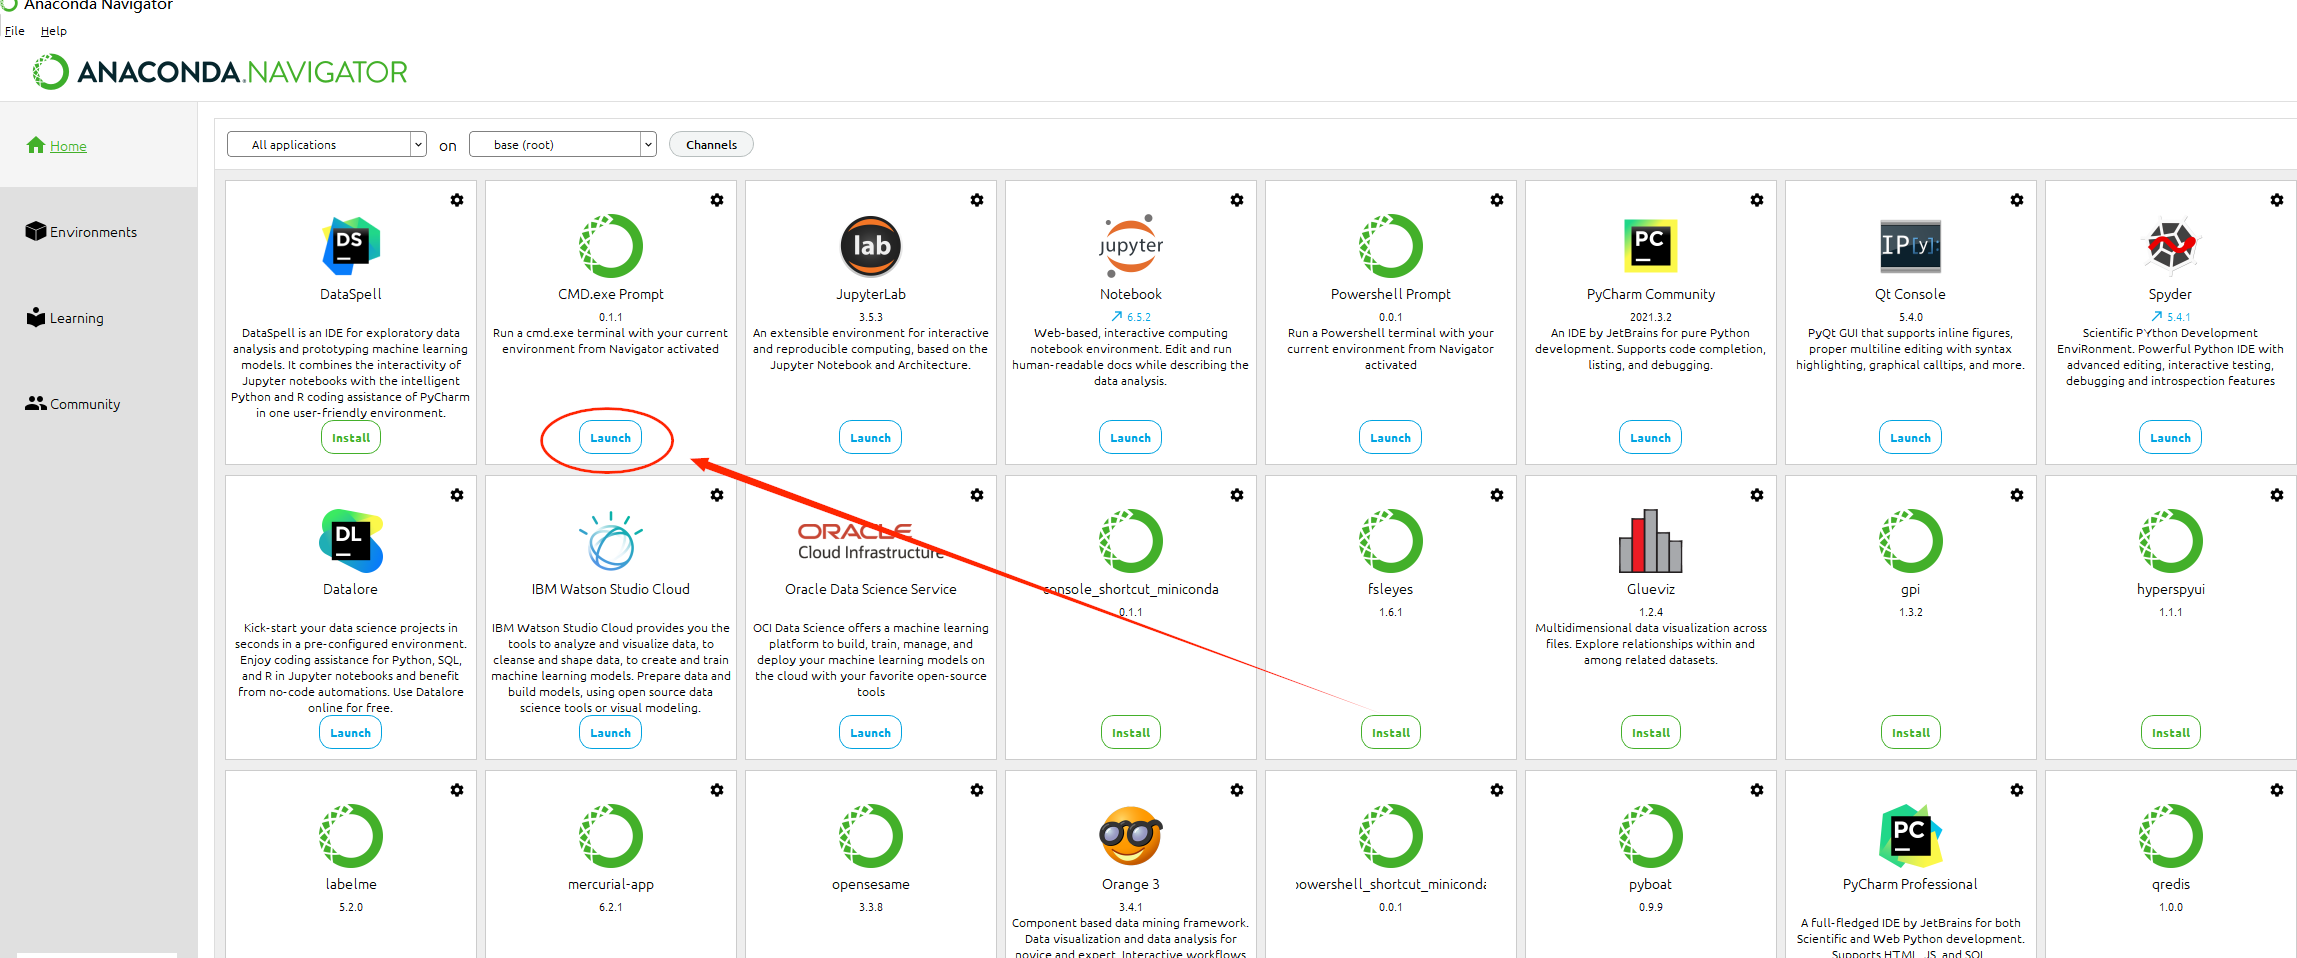Click Notebook update version 6.5.2 link
This screenshot has width=2297, height=958.
click(x=1131, y=317)
